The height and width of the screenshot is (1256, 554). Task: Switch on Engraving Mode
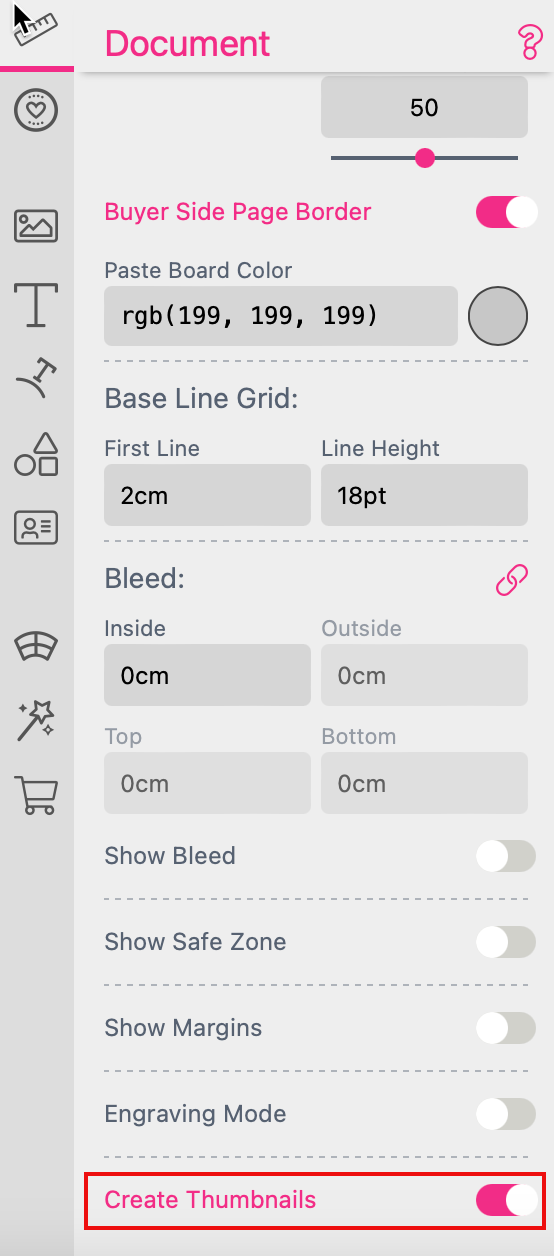tap(506, 1114)
